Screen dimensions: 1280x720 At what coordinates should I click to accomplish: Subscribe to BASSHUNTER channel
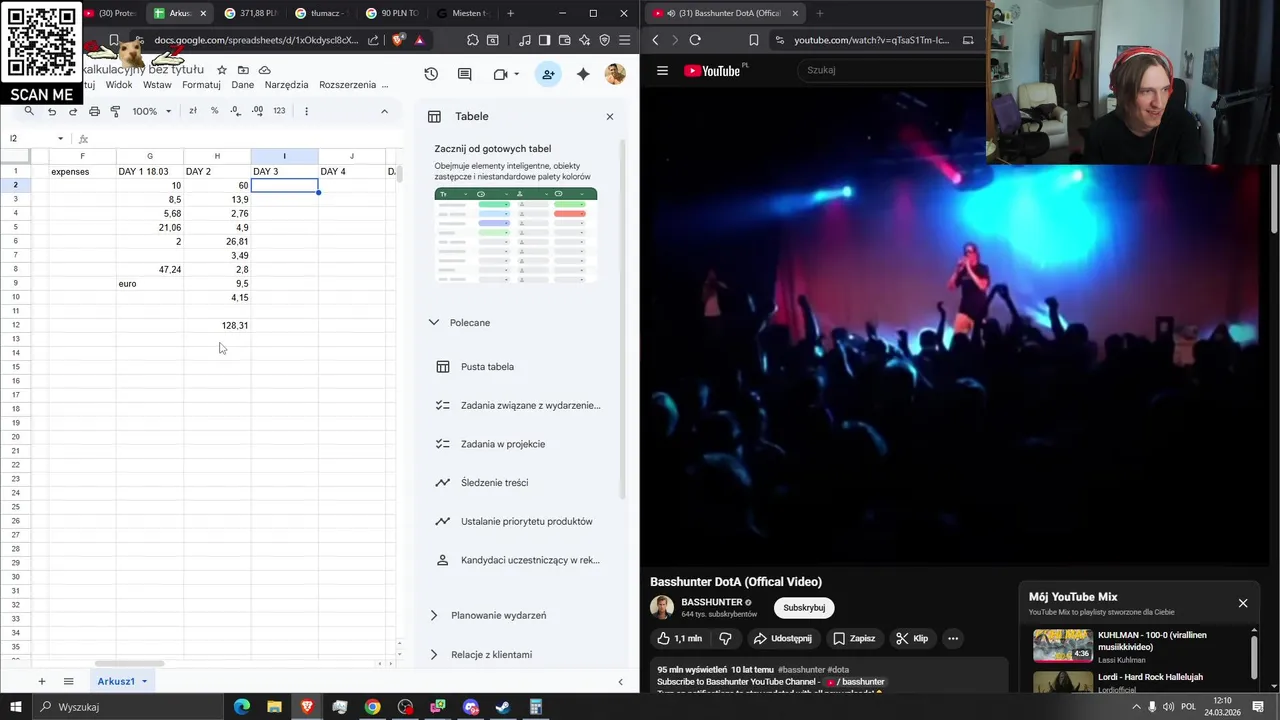[x=804, y=607]
